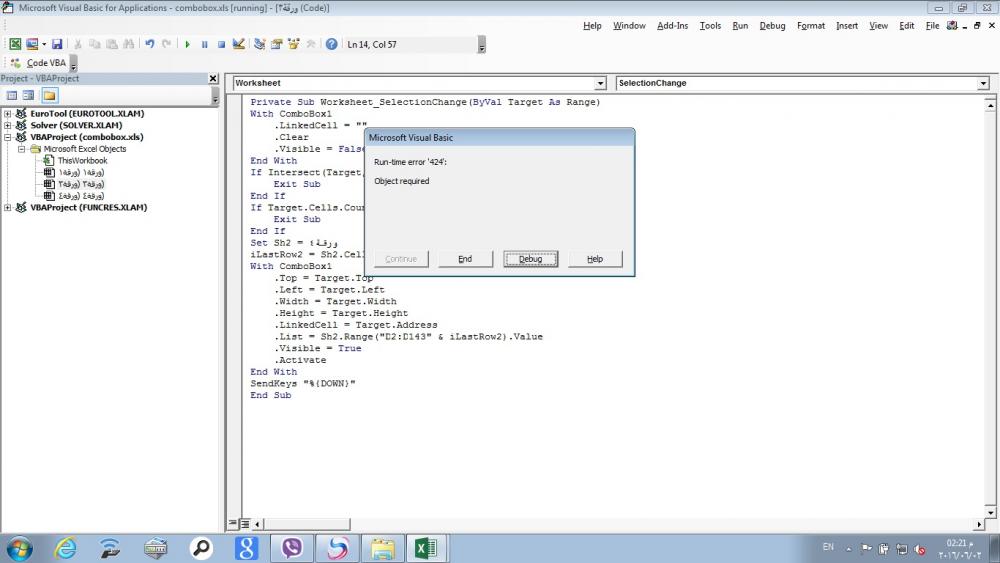
Task: Click the View Microsoft Excel icon
Action: (15, 44)
